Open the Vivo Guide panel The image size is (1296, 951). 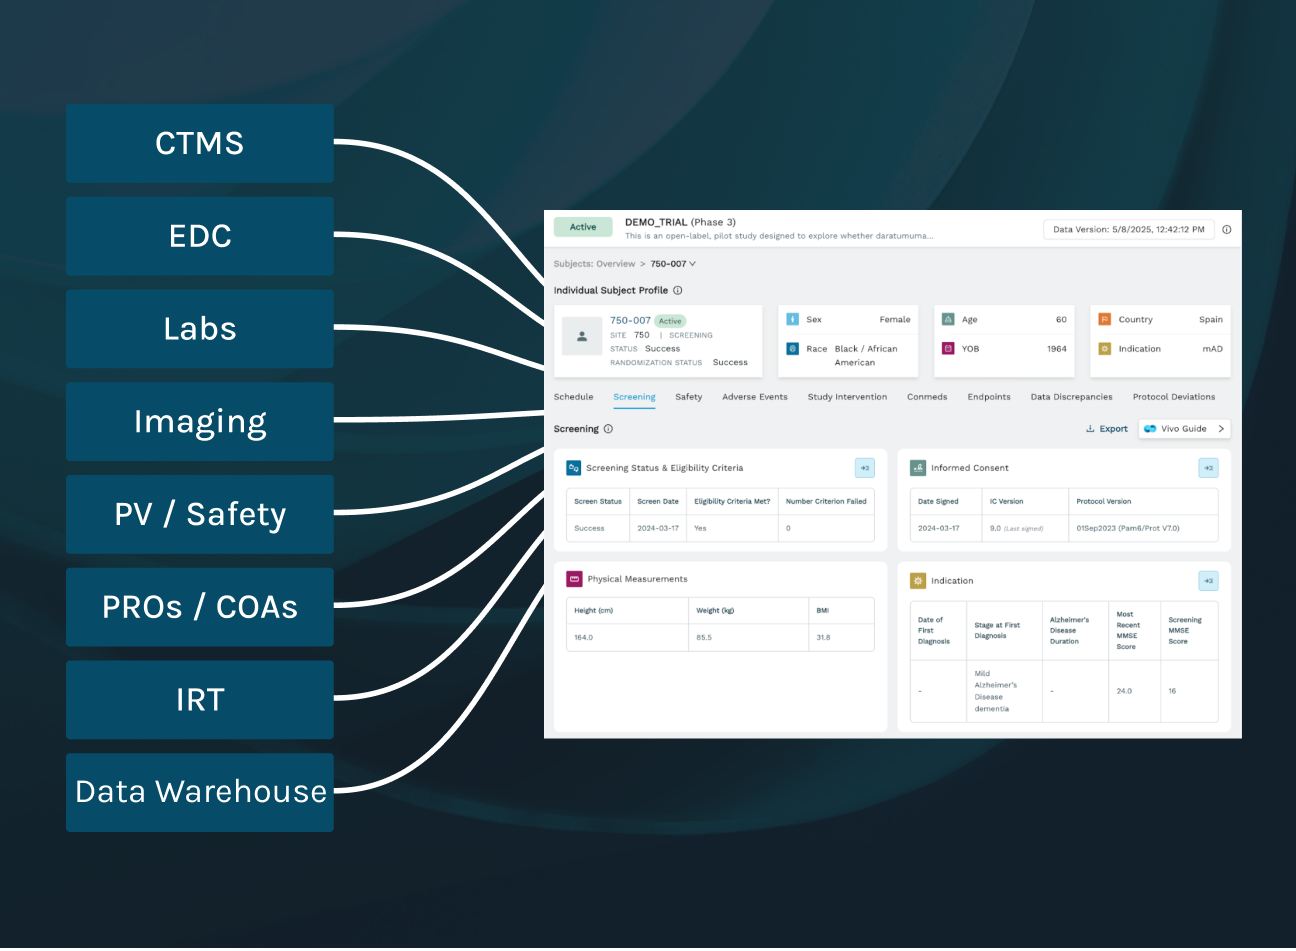[1184, 429]
